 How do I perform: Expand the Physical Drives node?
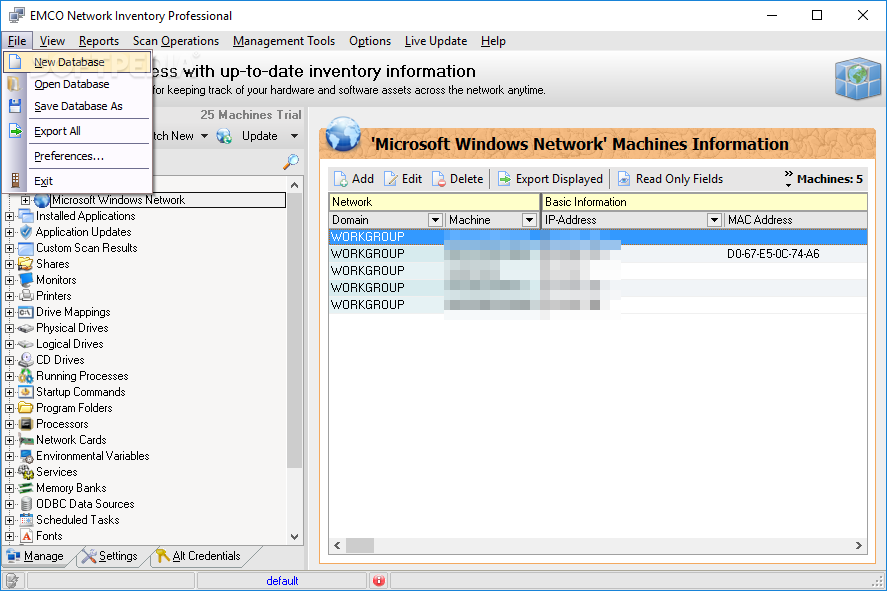click(10, 328)
